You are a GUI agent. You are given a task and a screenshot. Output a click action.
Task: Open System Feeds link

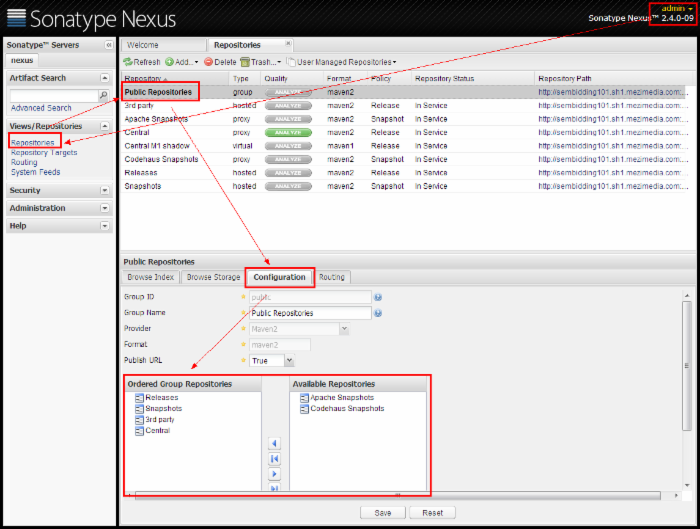click(36, 172)
